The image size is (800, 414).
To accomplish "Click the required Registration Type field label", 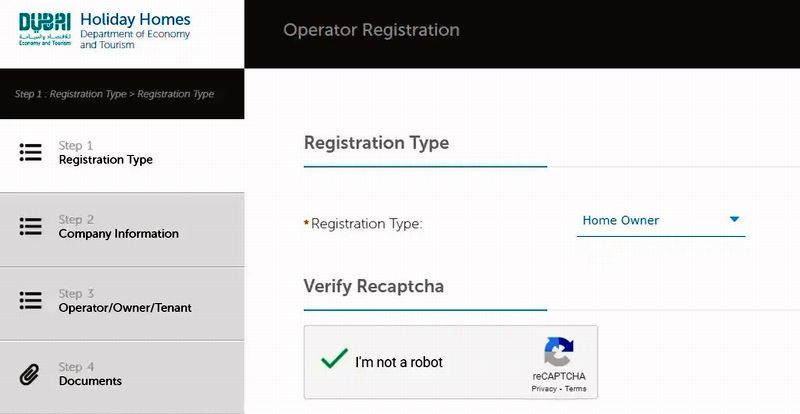I will click(x=366, y=223).
